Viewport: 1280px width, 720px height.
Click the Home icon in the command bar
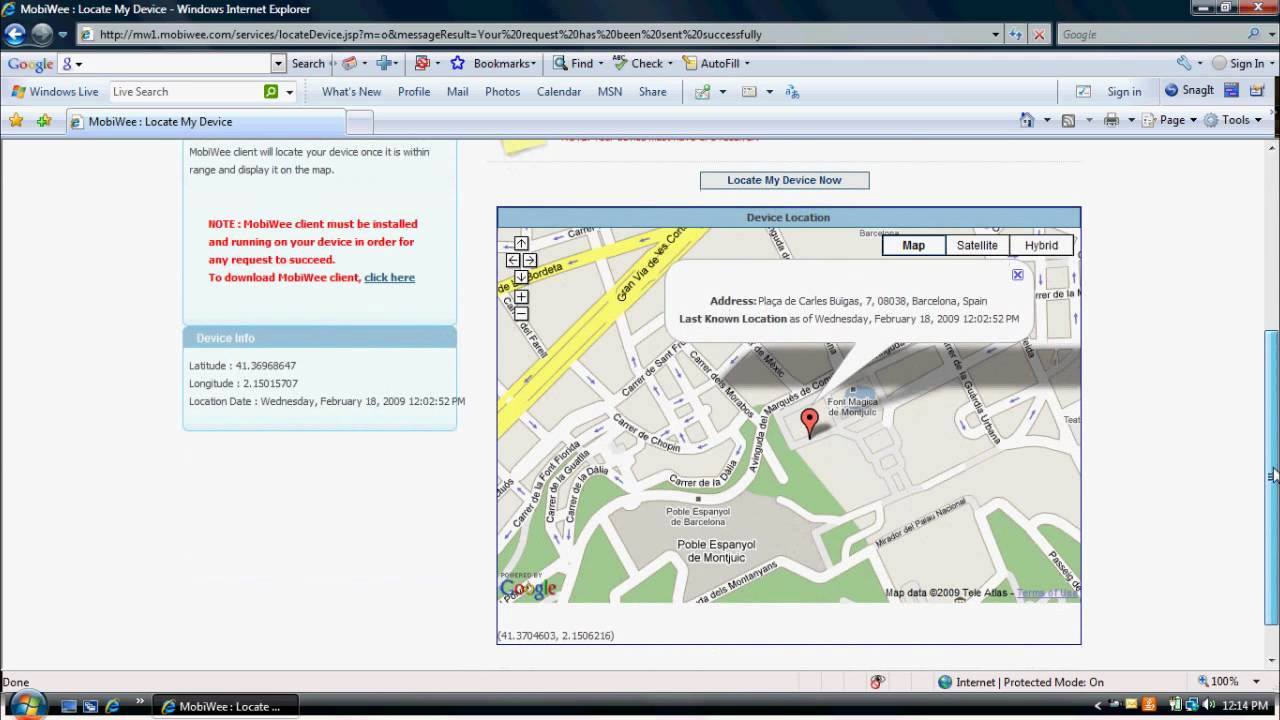click(x=1026, y=120)
